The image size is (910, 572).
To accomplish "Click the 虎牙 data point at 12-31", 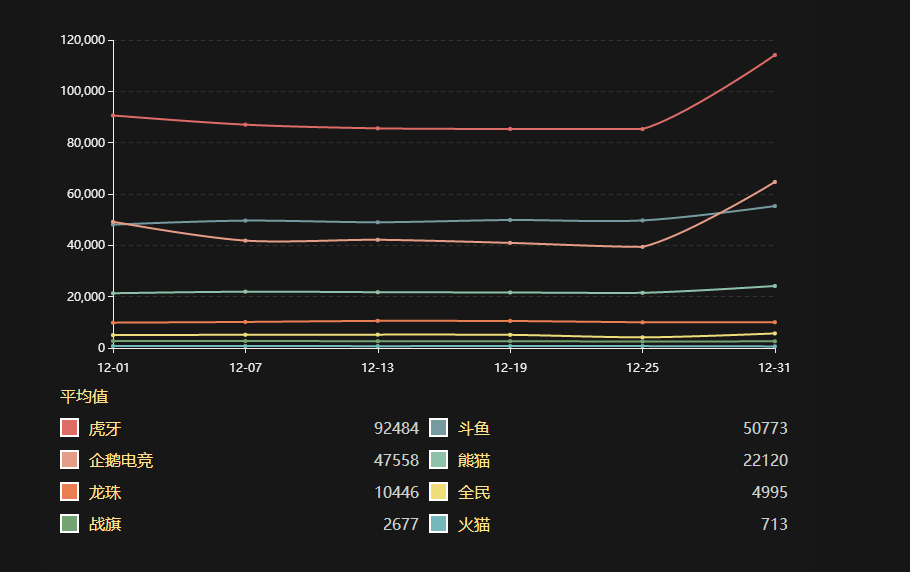I will (774, 55).
